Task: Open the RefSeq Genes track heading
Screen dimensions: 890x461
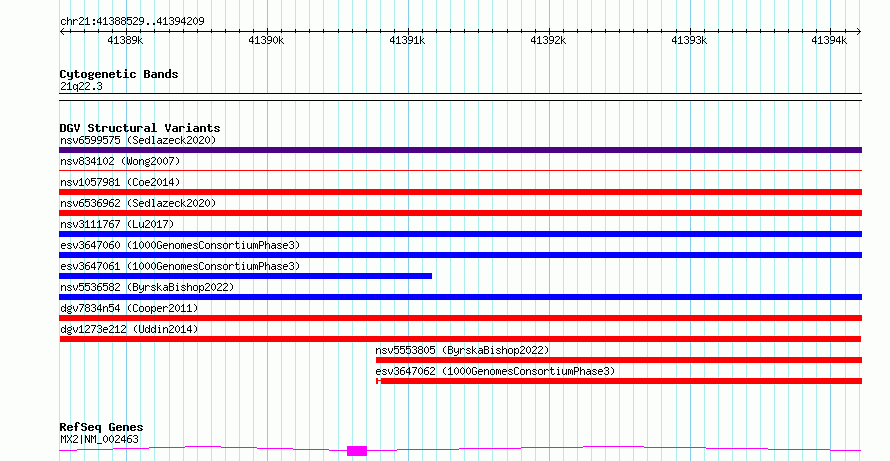Action: point(102,427)
